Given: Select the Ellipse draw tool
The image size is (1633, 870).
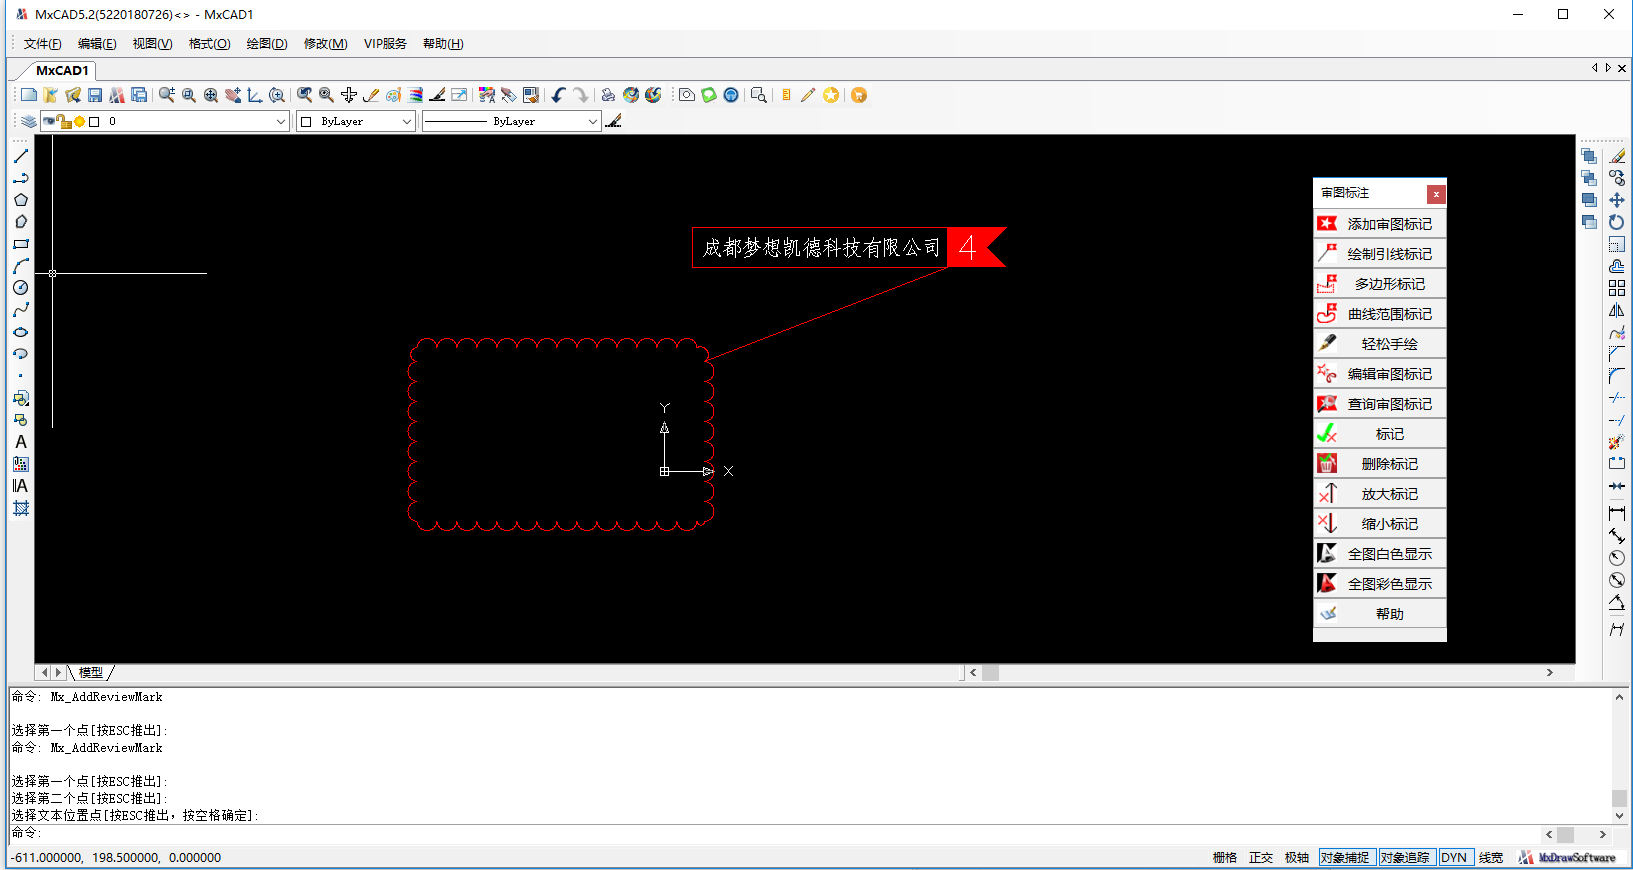Looking at the screenshot, I should click(x=20, y=332).
